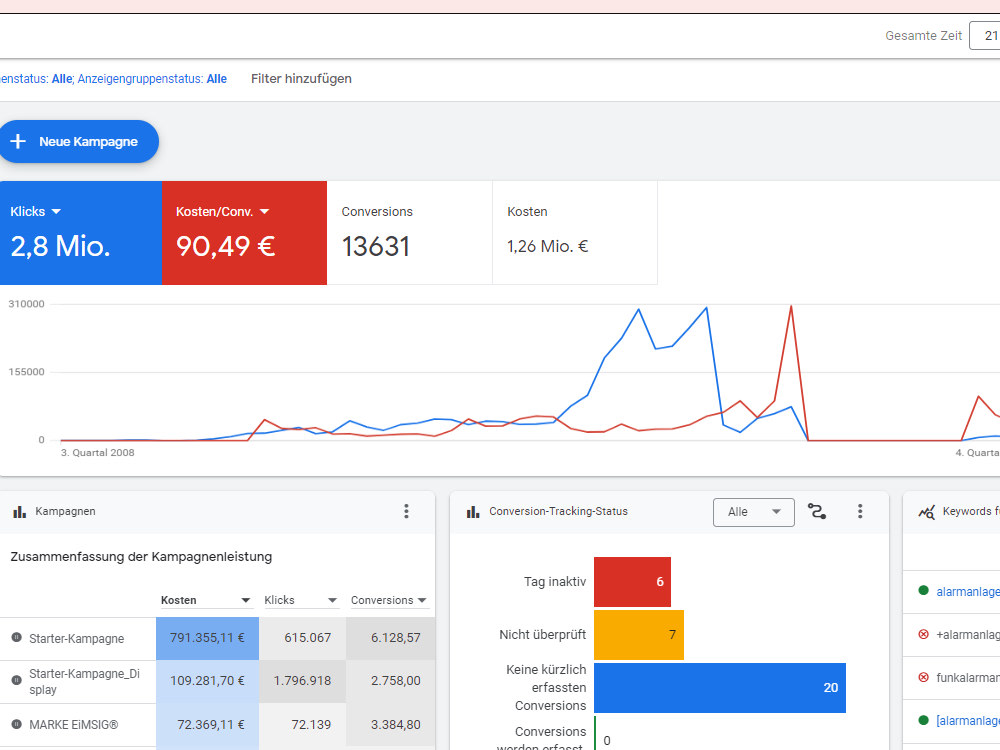Click the Starter-Kampagne row name
1000x750 pixels.
(77, 638)
